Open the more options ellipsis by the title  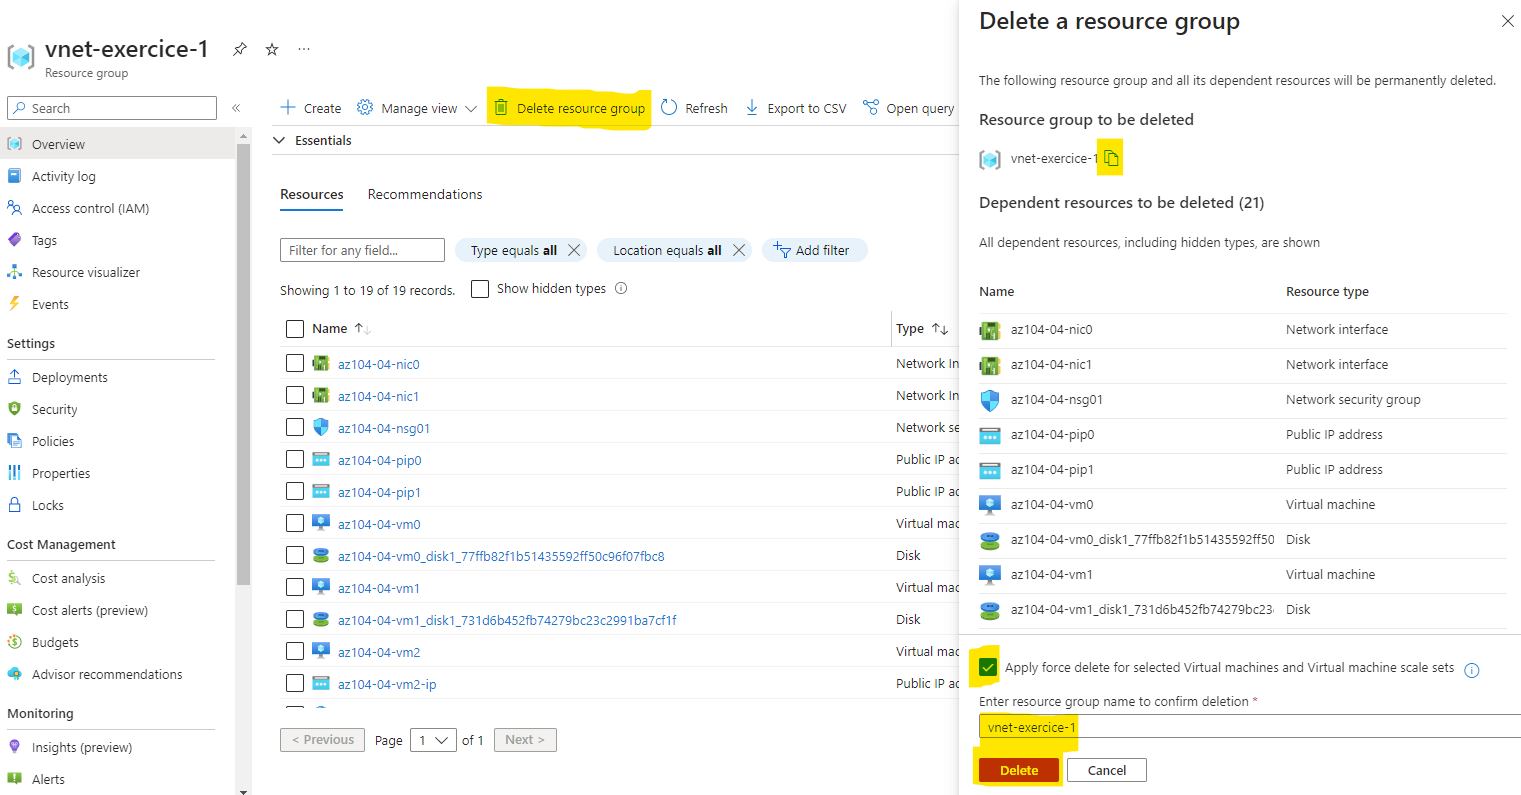click(x=304, y=49)
